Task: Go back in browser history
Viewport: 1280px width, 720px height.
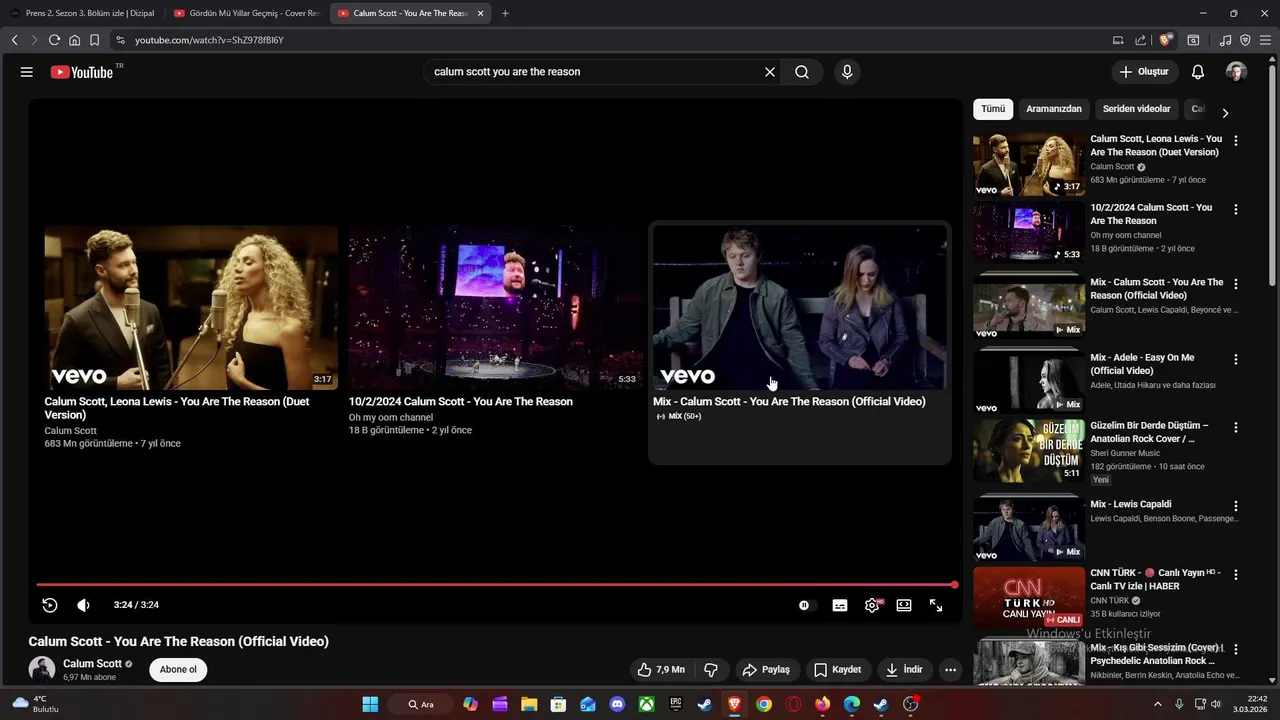Action: (x=14, y=40)
